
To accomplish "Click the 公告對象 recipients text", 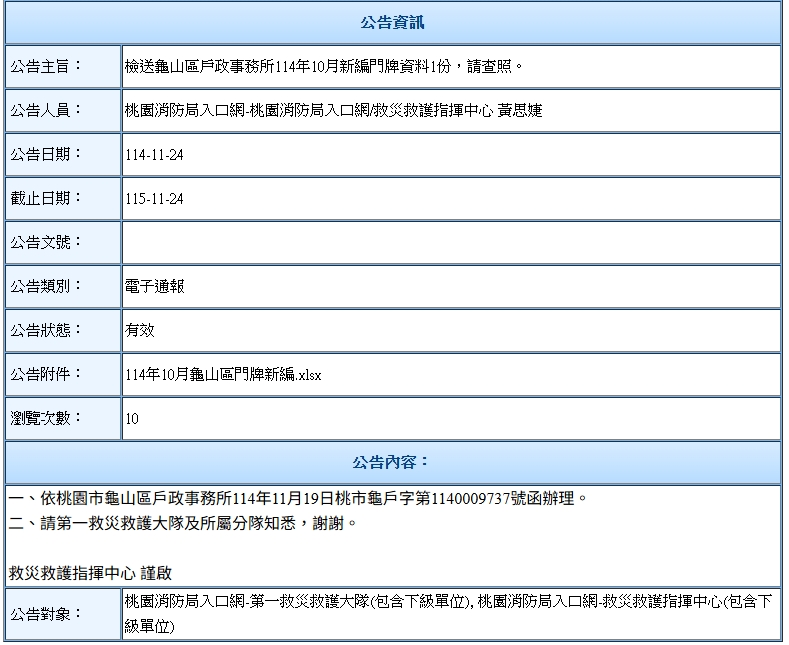I will click(450, 614).
